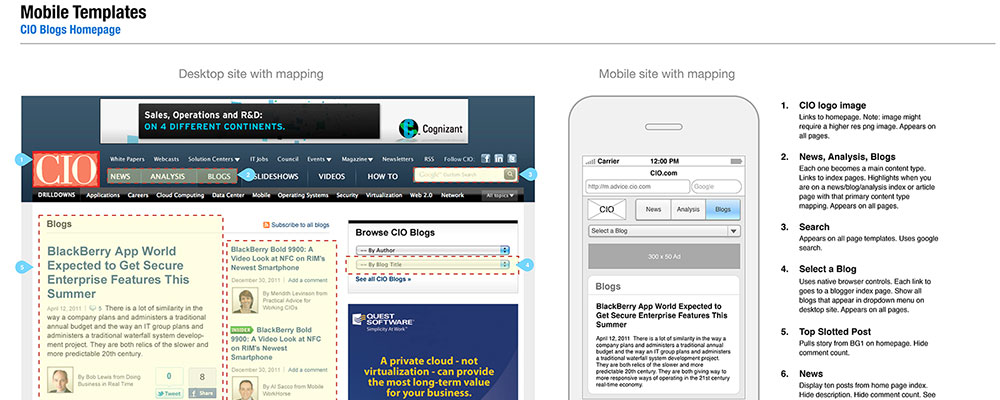Click the 'Add a comment' link dated December 30, 2011 above Meridith Levinson

(x=307, y=280)
